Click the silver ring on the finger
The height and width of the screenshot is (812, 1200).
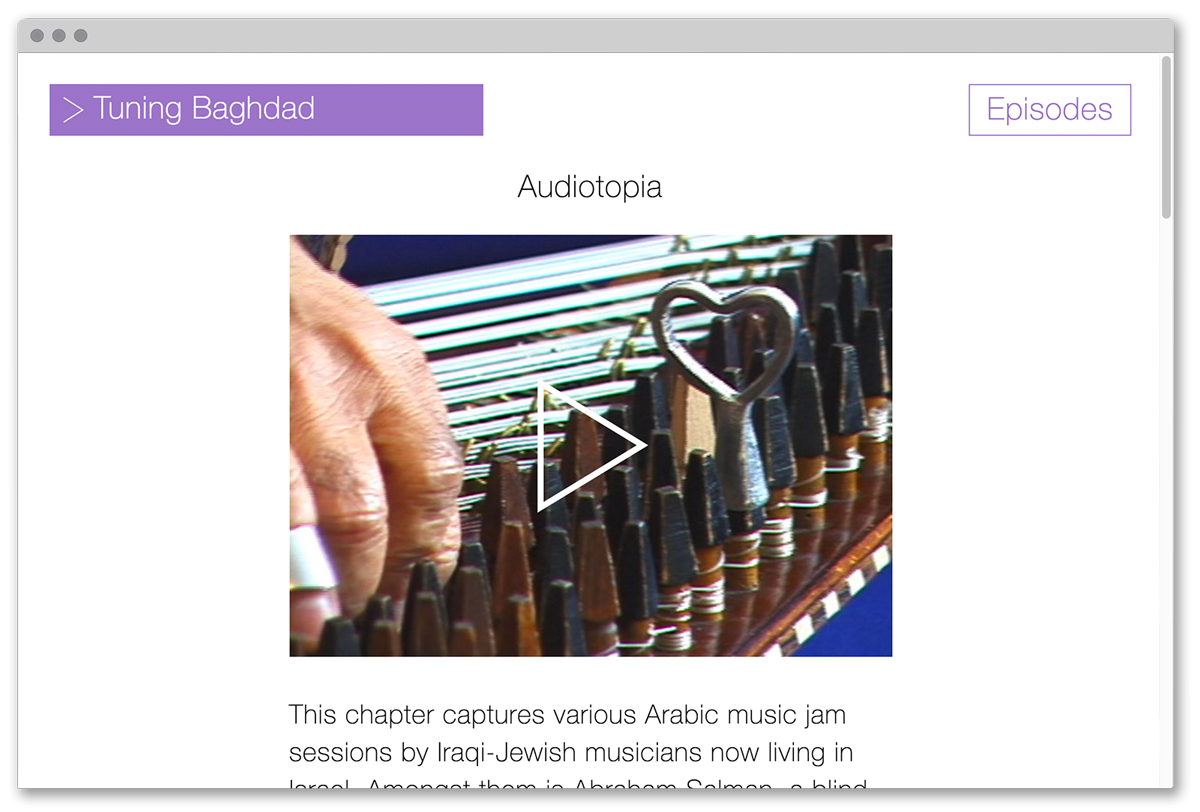point(309,560)
